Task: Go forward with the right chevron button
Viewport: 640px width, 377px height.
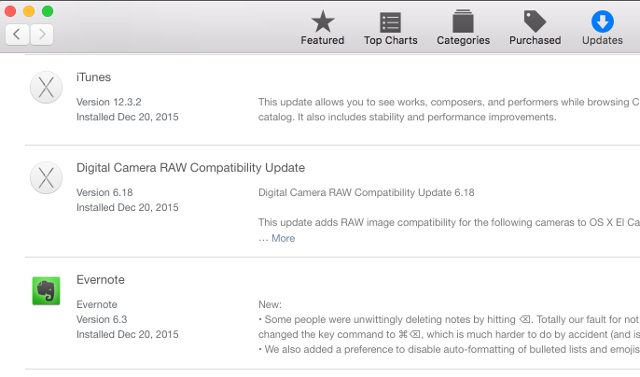Action: (41, 34)
